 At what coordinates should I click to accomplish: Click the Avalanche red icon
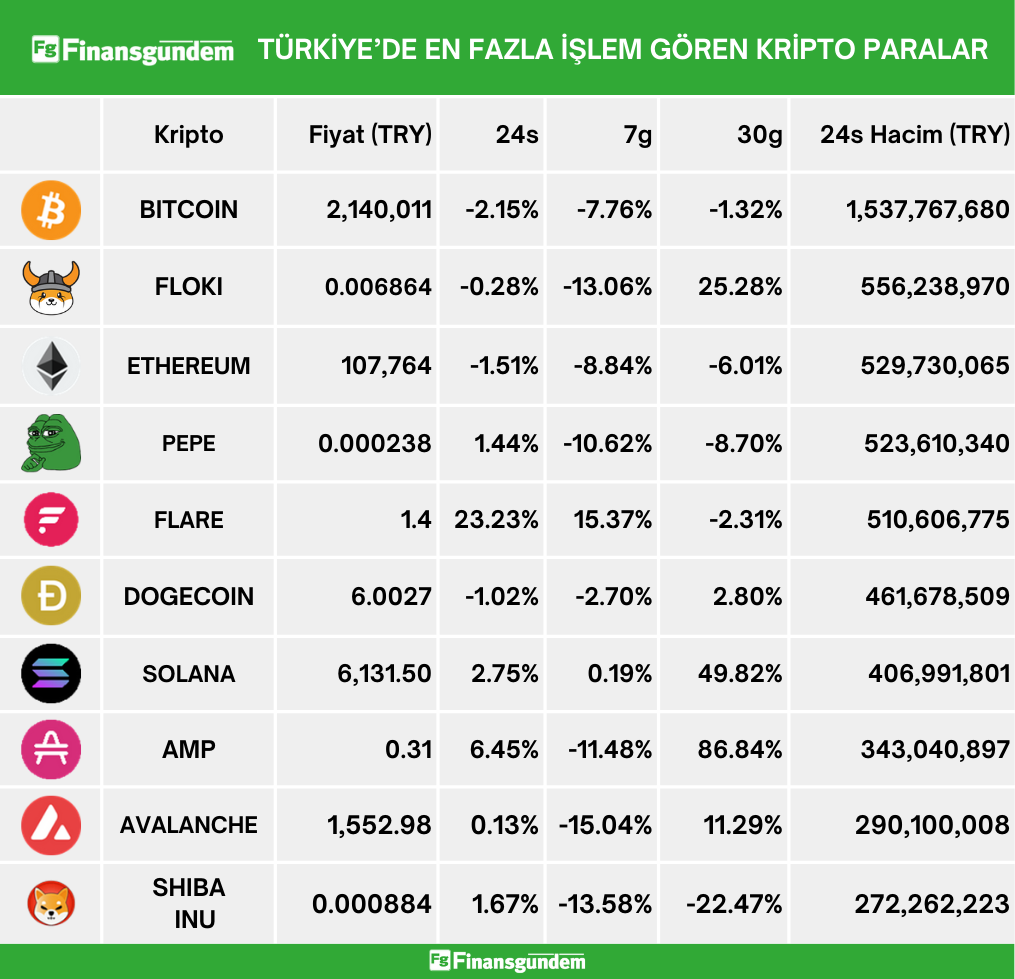click(50, 825)
